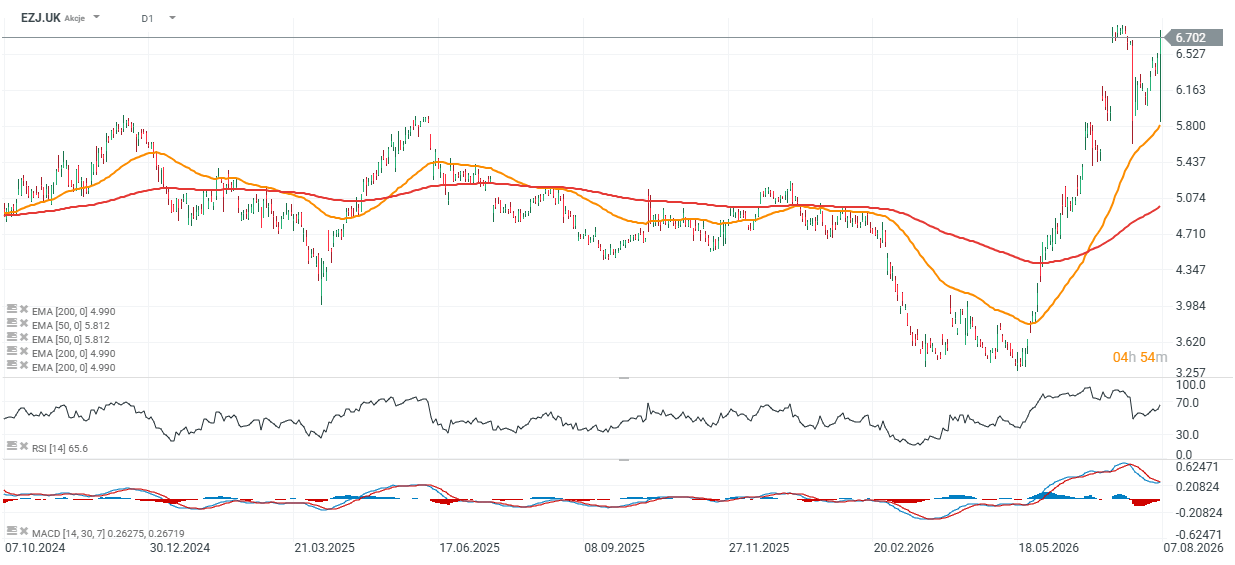Click price axis value 6.163
The image size is (1235, 565).
tap(1189, 90)
